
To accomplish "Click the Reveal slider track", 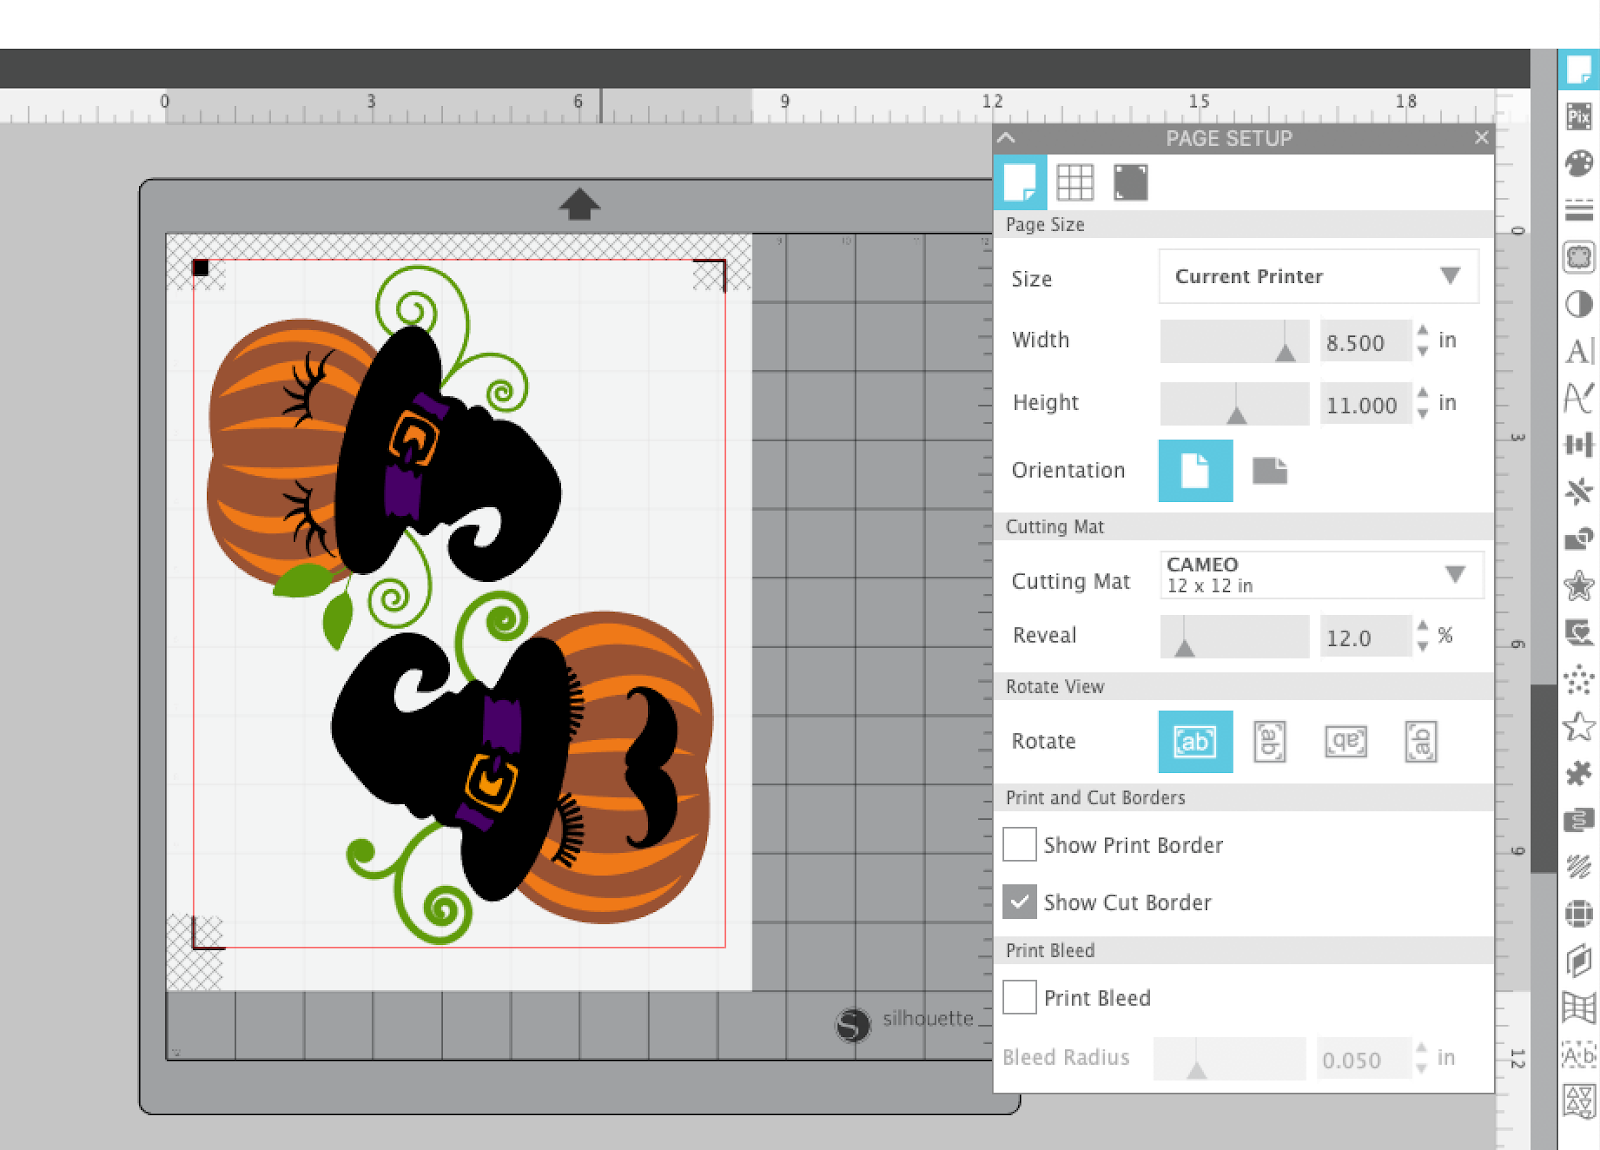I will [x=1234, y=636].
